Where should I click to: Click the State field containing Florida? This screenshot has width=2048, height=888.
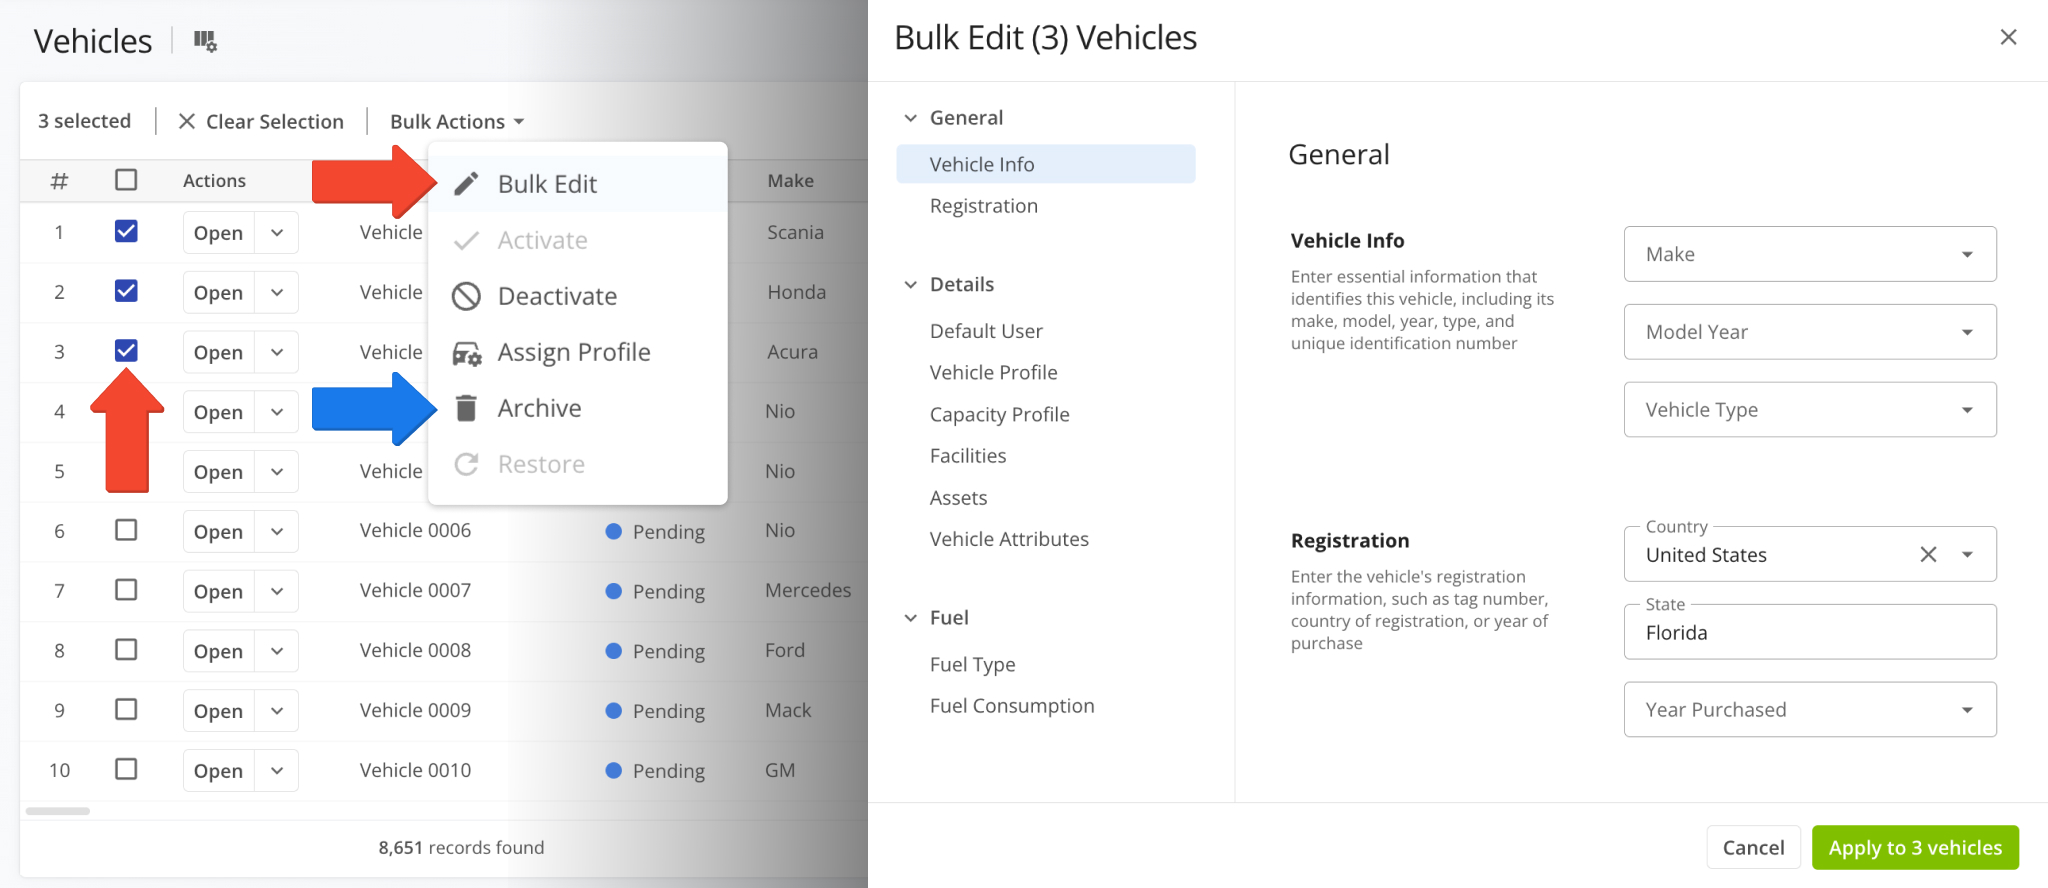point(1810,632)
